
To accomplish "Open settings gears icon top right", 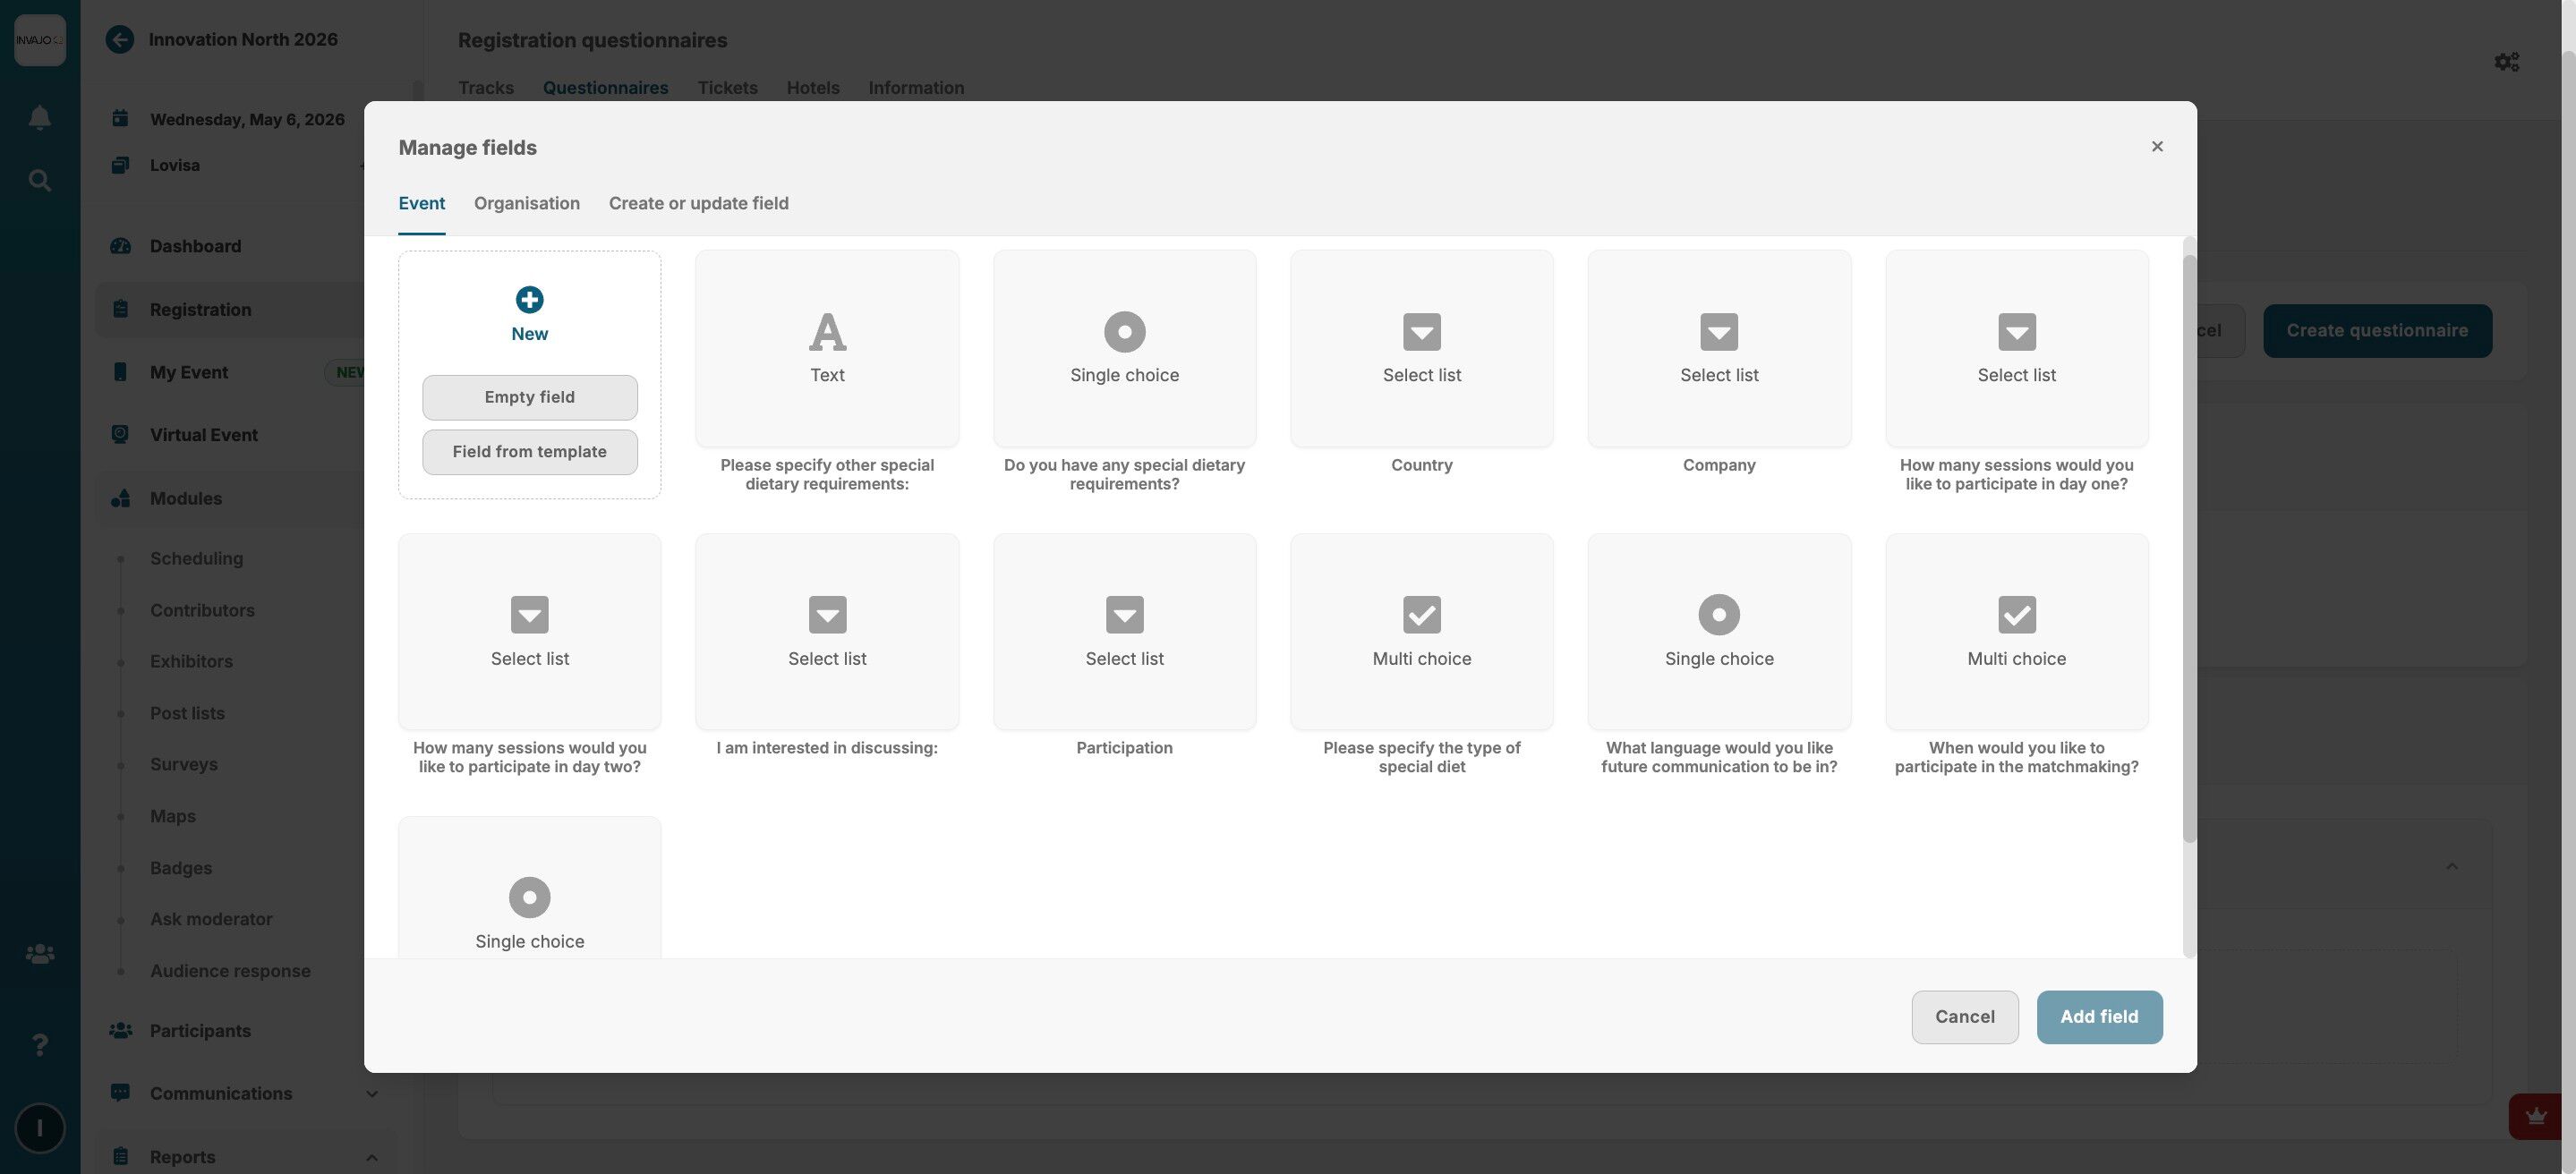I will tap(2506, 62).
